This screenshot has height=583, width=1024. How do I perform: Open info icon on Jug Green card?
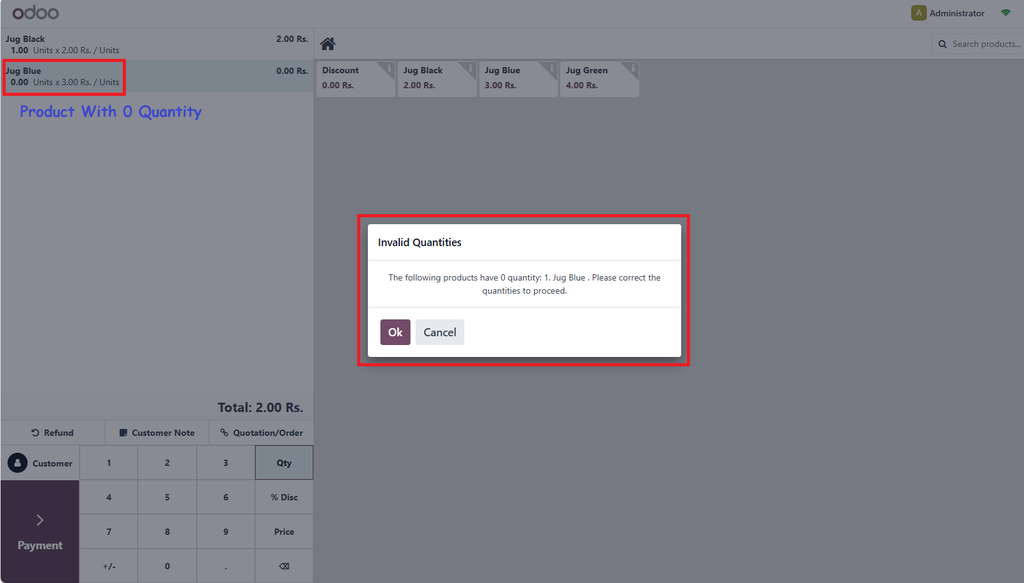[633, 68]
